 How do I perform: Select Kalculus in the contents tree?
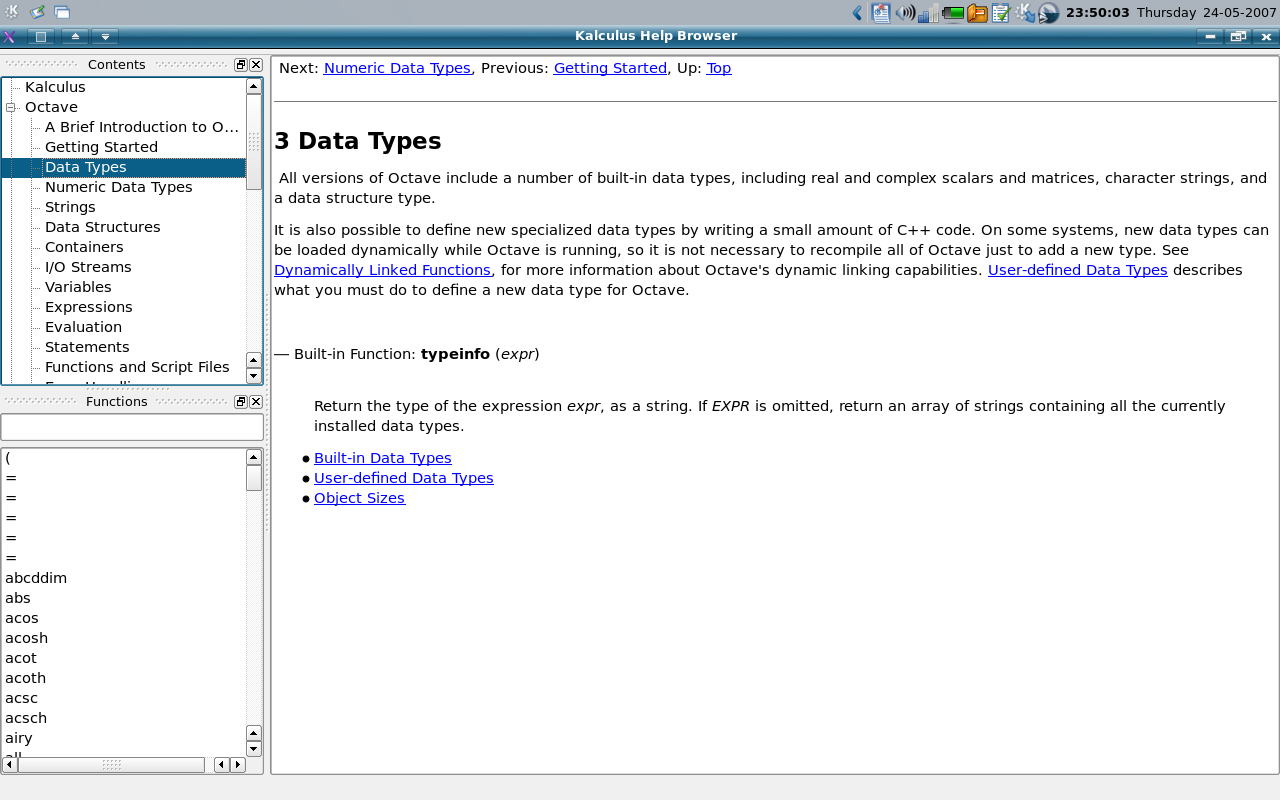pos(55,87)
